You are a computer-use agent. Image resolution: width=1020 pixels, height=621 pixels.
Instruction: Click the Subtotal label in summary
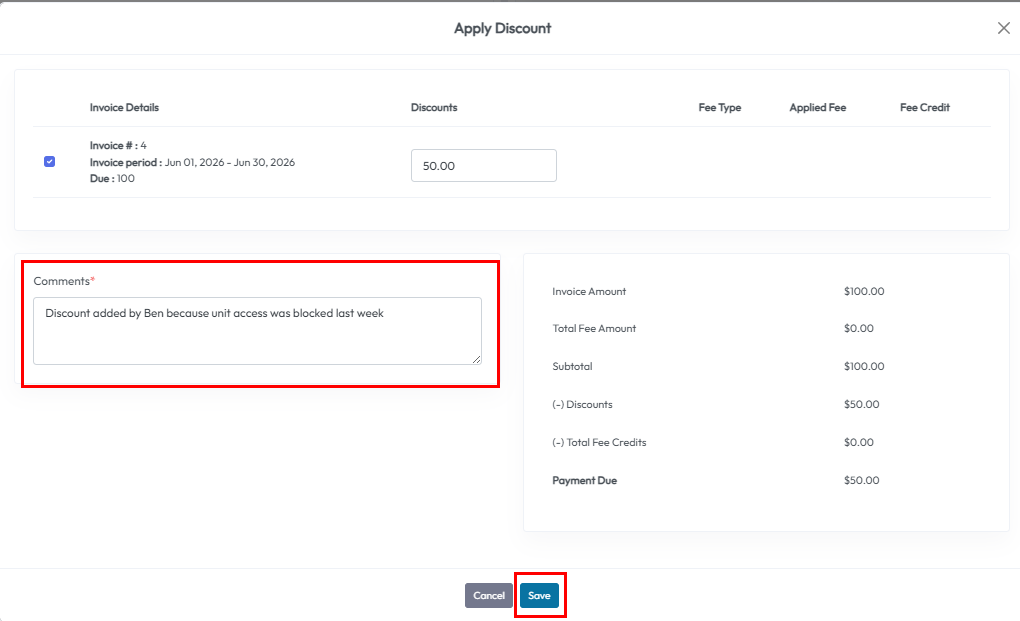pos(573,367)
